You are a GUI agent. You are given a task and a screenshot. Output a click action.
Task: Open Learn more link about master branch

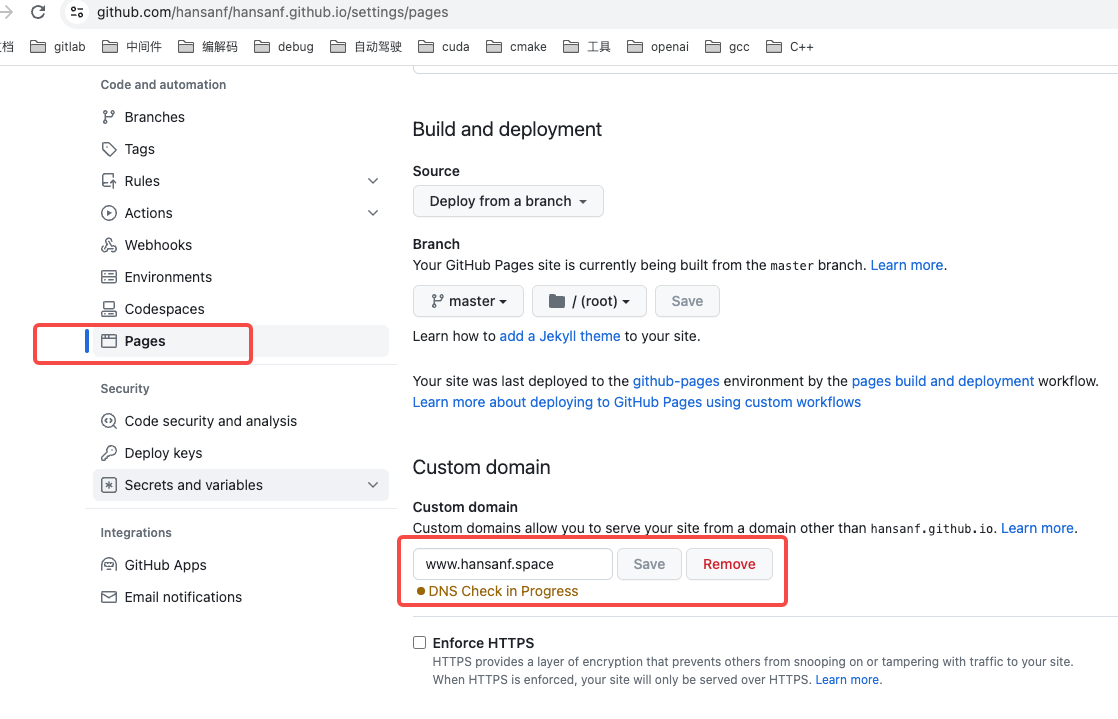pos(906,265)
